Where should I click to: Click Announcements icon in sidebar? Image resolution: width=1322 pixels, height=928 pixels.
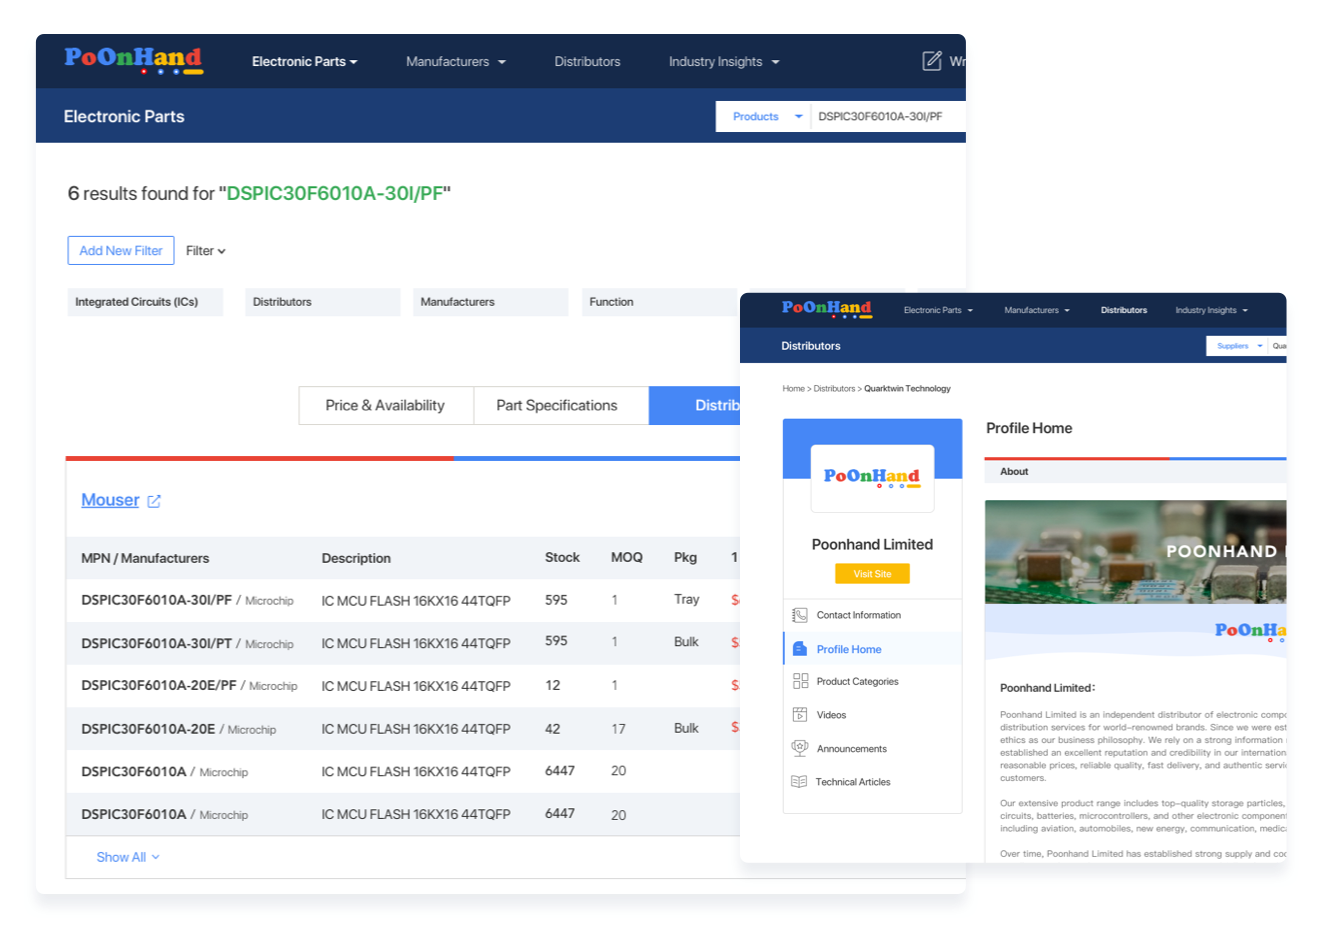pos(799,748)
